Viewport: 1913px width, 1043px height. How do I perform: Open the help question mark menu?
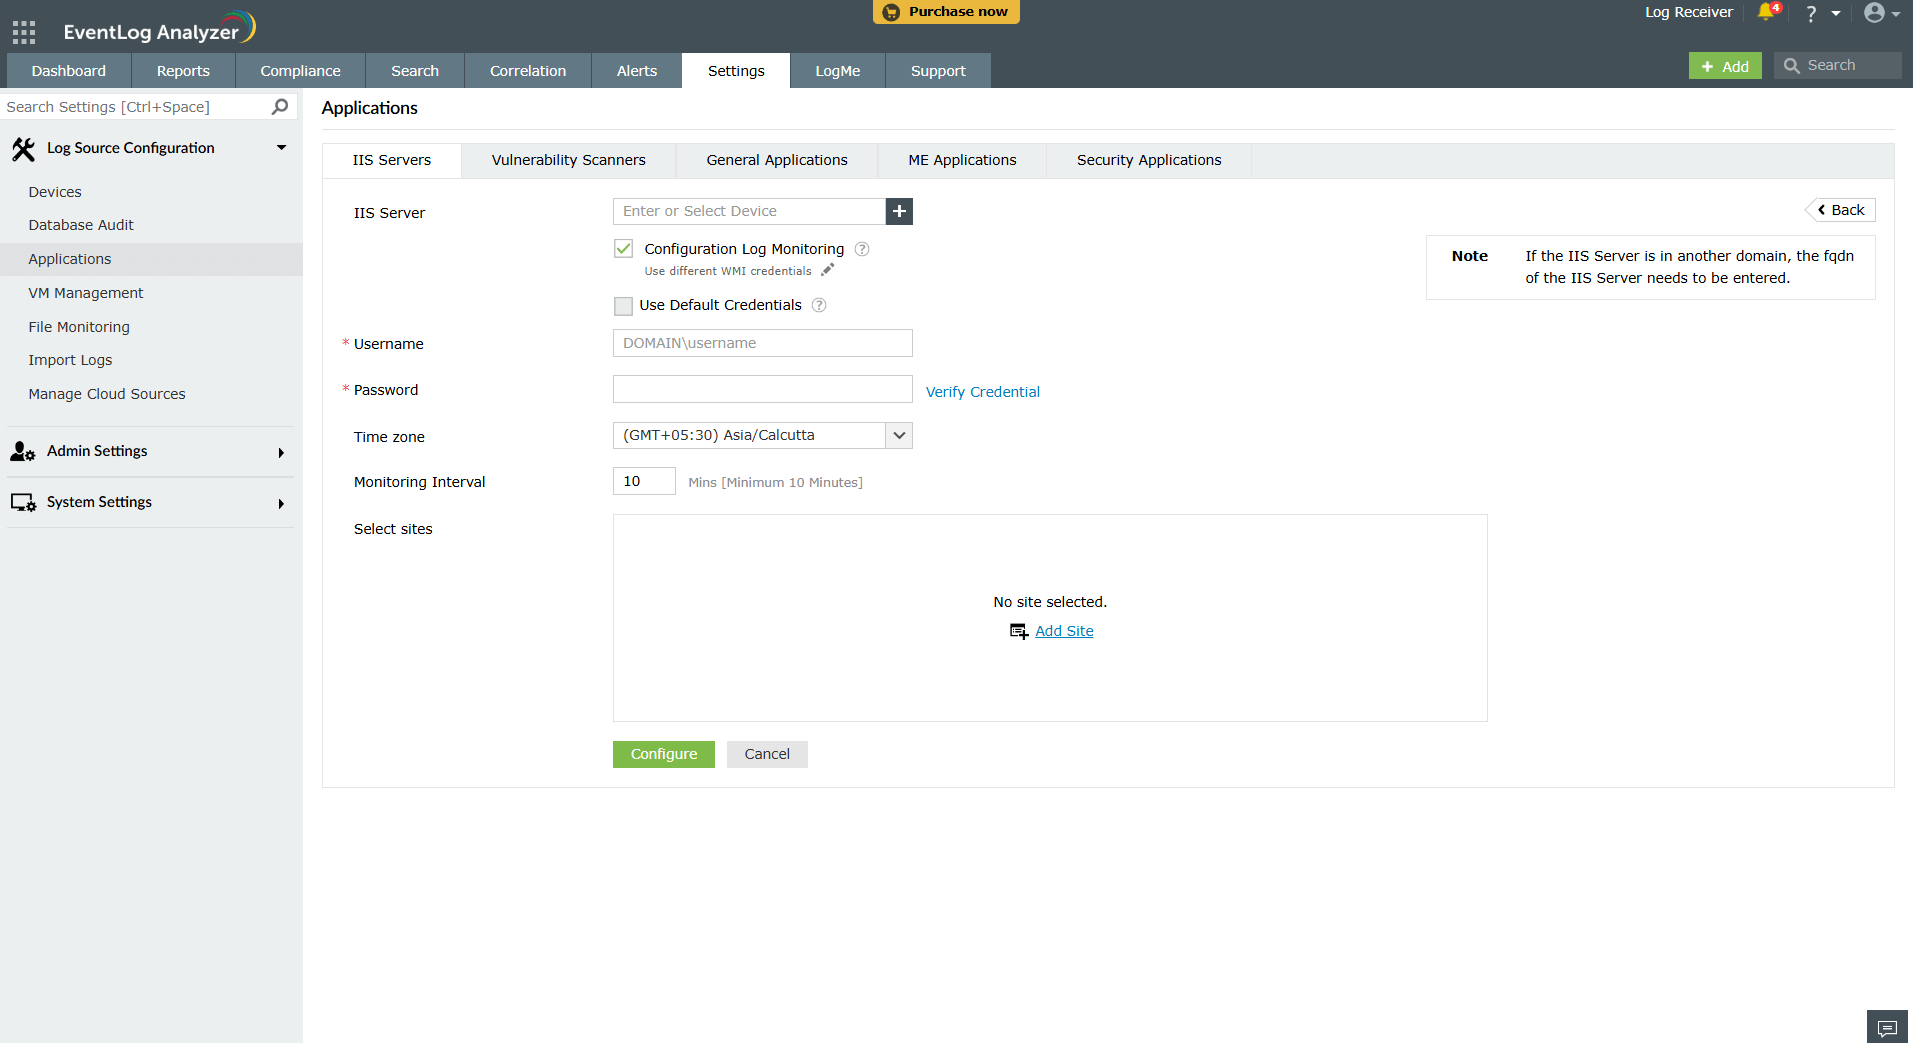pyautogui.click(x=1811, y=13)
